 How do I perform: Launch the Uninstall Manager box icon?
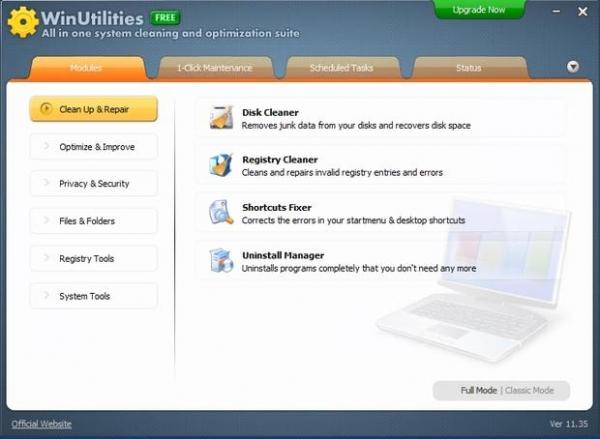point(221,260)
